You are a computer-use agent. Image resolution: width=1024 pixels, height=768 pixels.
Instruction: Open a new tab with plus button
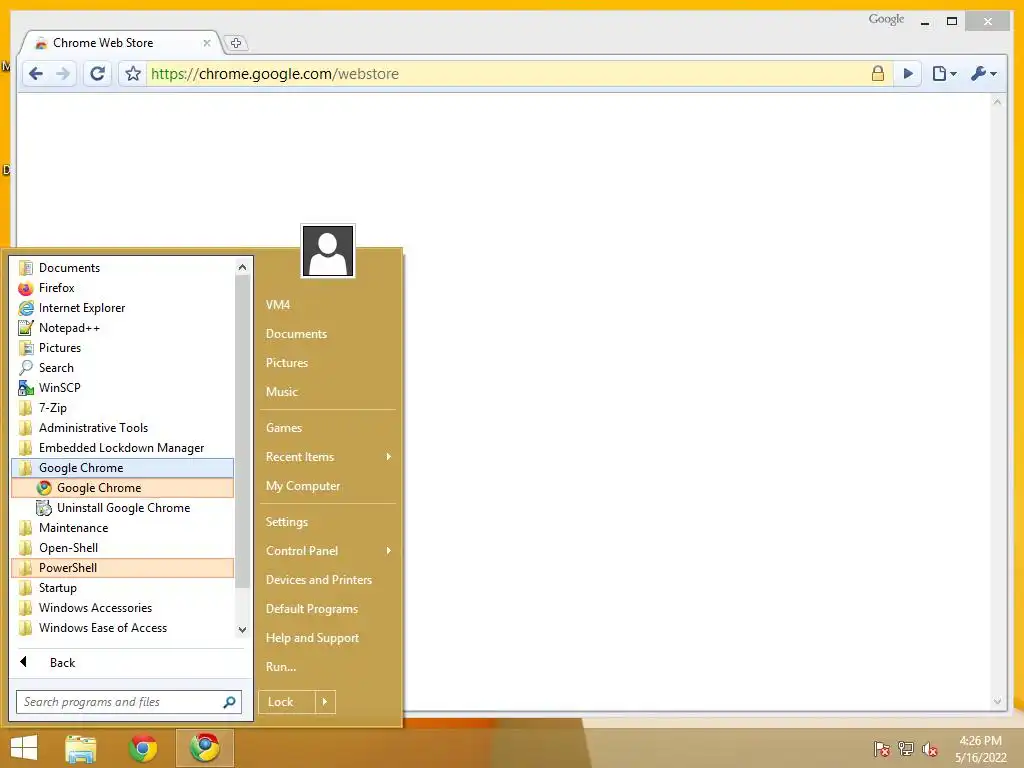tap(236, 43)
